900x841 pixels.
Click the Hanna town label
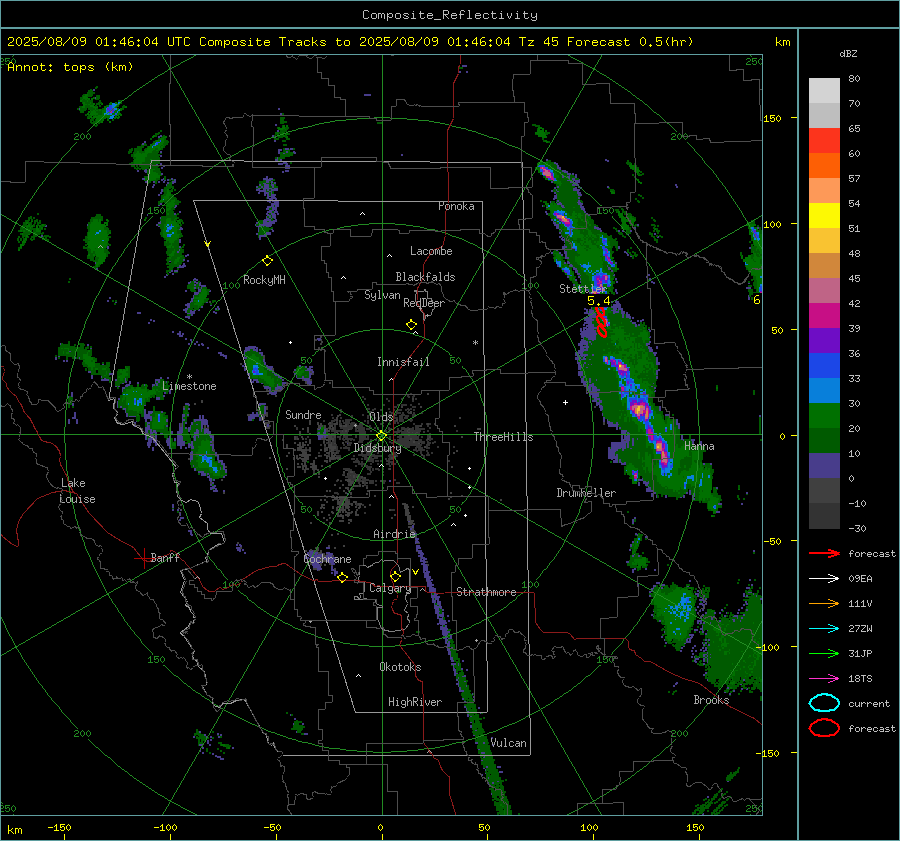pos(699,446)
